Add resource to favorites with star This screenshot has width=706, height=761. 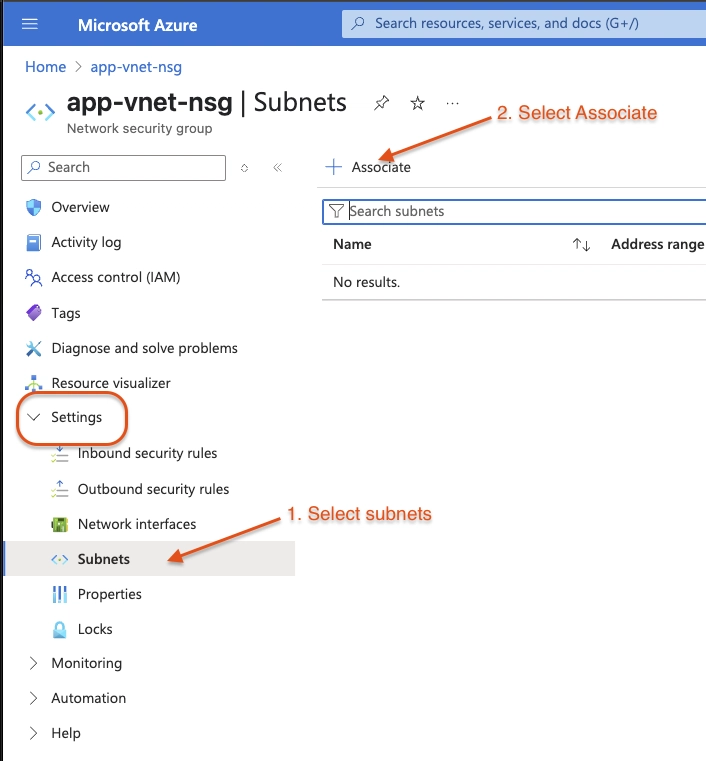coord(417,103)
